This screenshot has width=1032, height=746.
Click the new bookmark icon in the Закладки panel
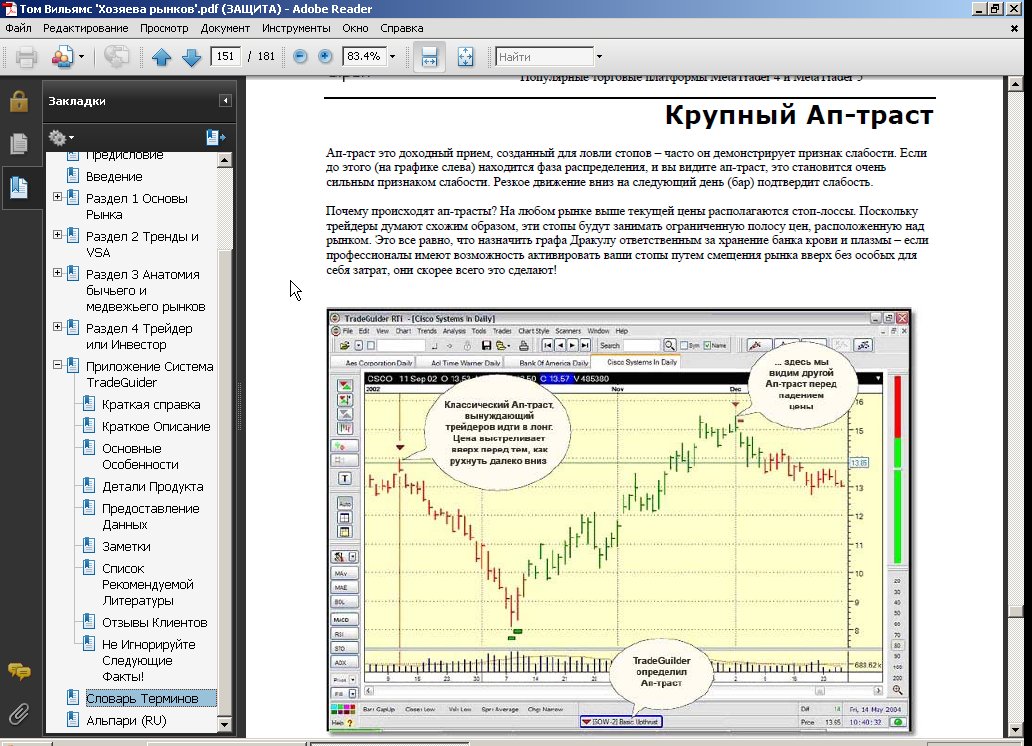tap(215, 137)
